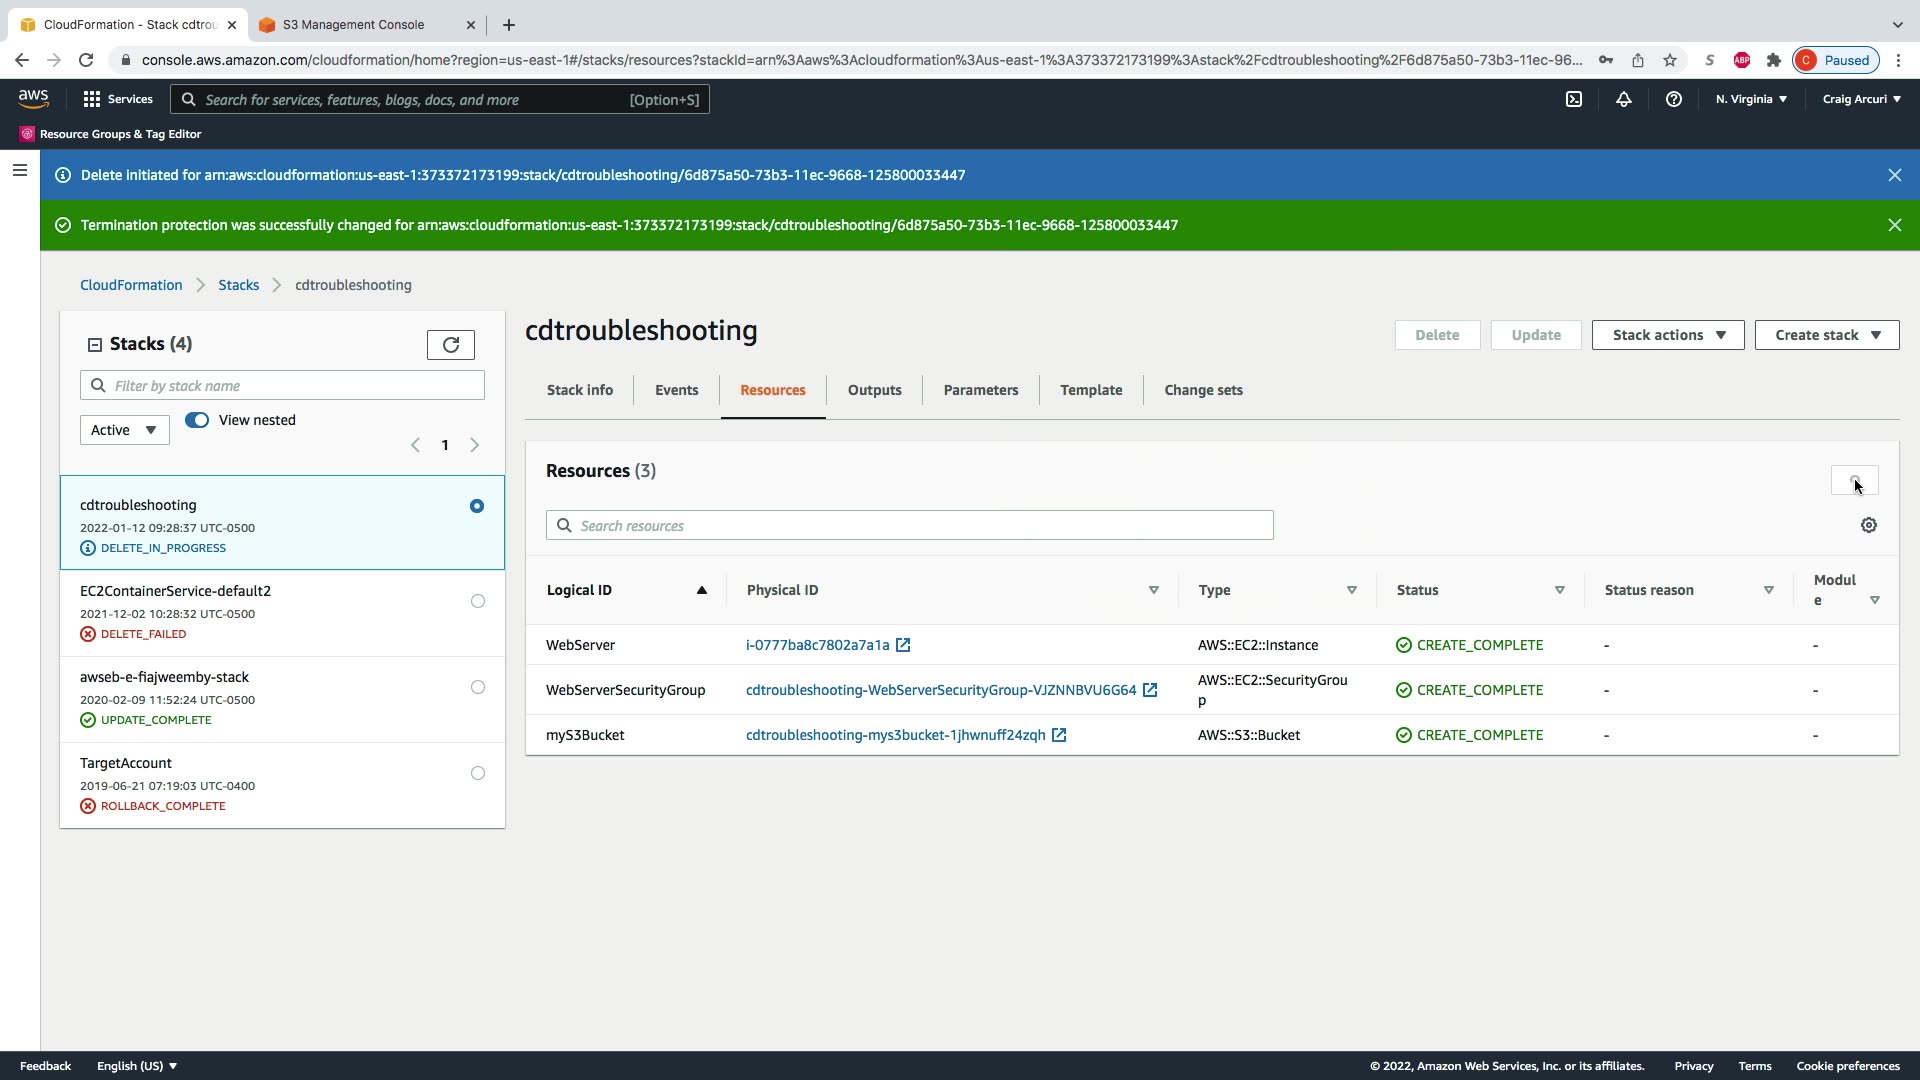Open the Active stack filter dropdown

124,430
